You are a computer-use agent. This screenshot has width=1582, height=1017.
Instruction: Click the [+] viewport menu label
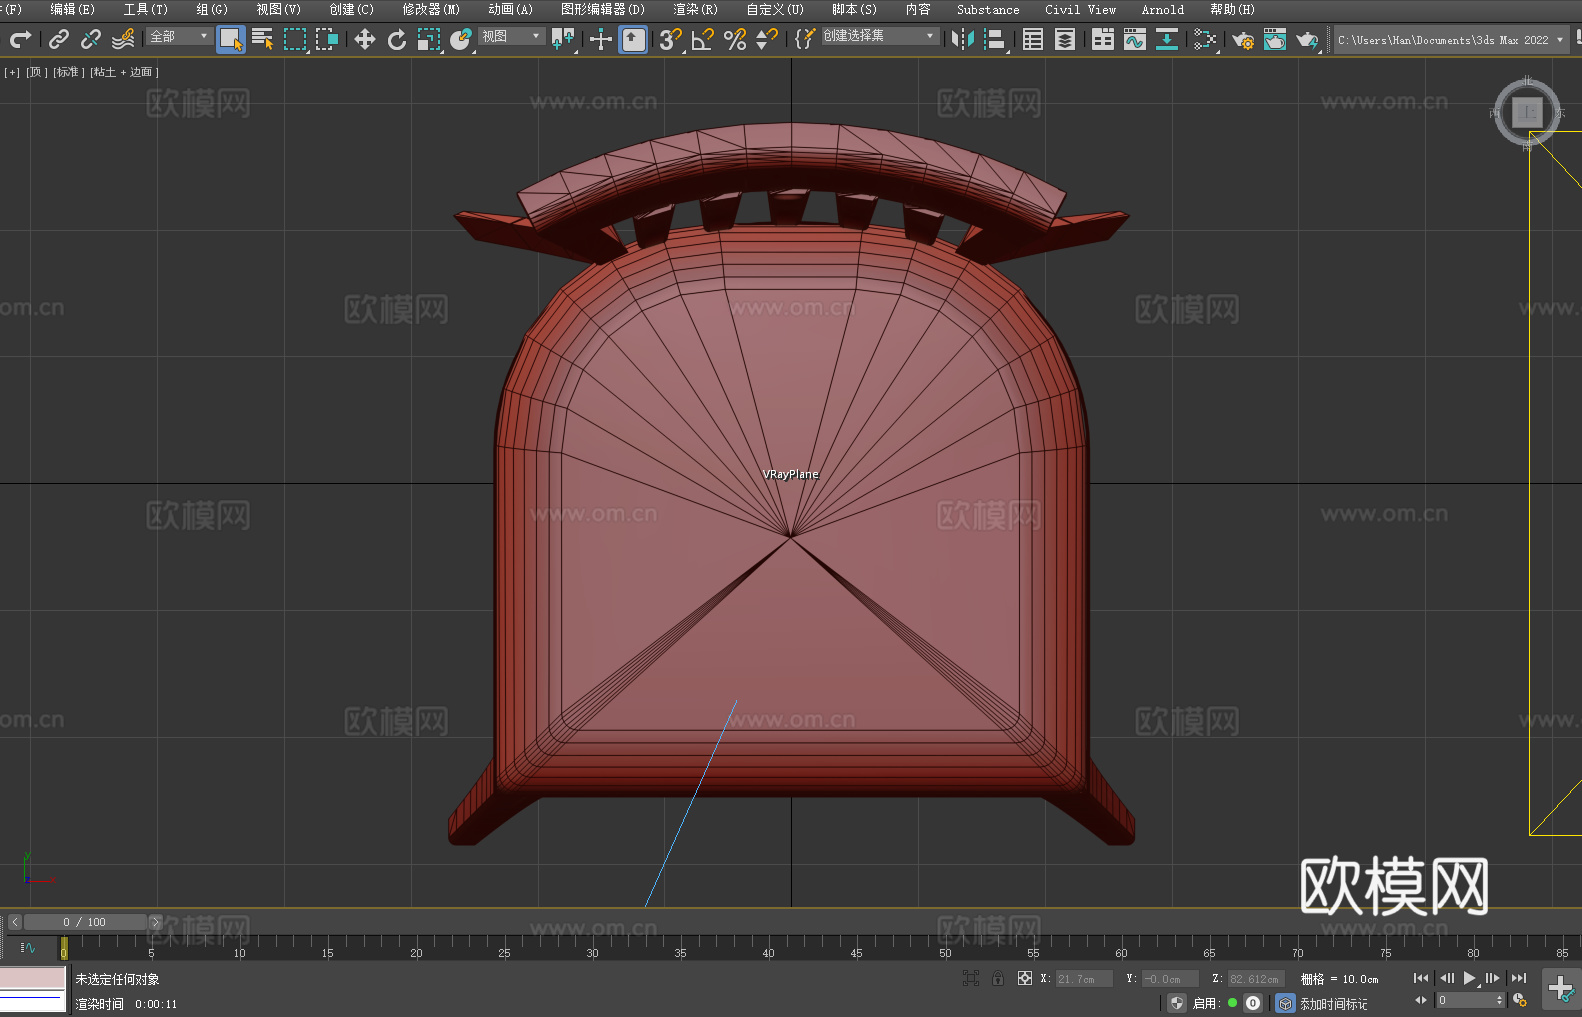pos(12,72)
